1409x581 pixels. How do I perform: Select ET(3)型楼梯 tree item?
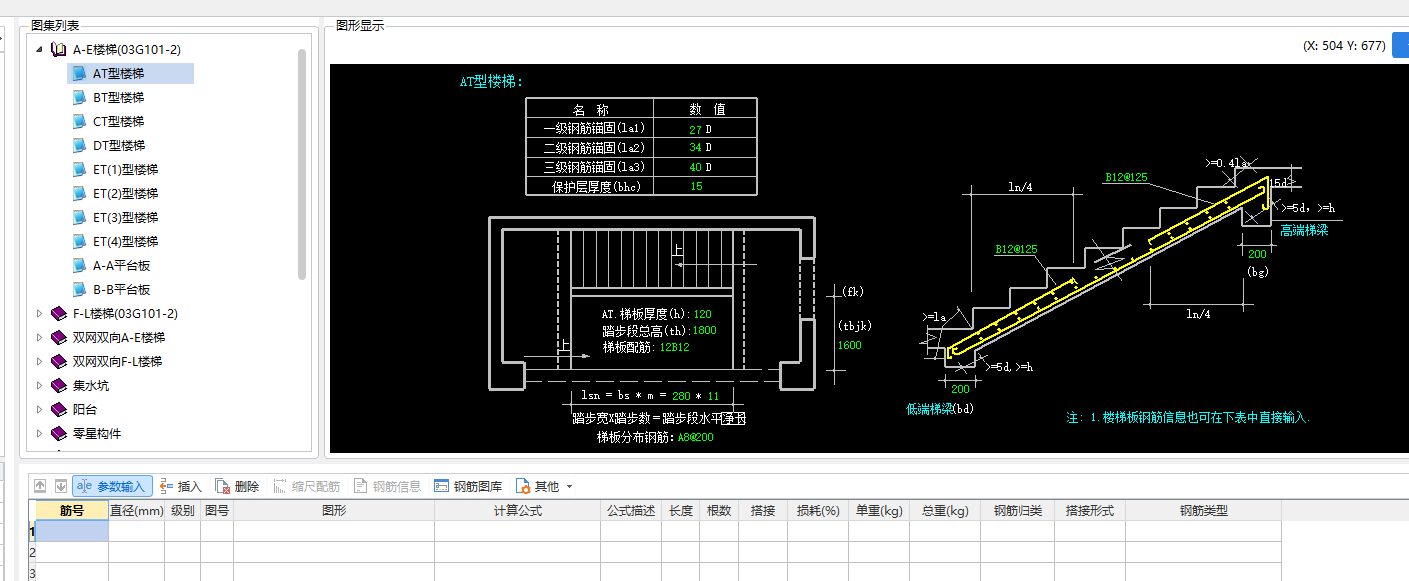click(x=125, y=217)
